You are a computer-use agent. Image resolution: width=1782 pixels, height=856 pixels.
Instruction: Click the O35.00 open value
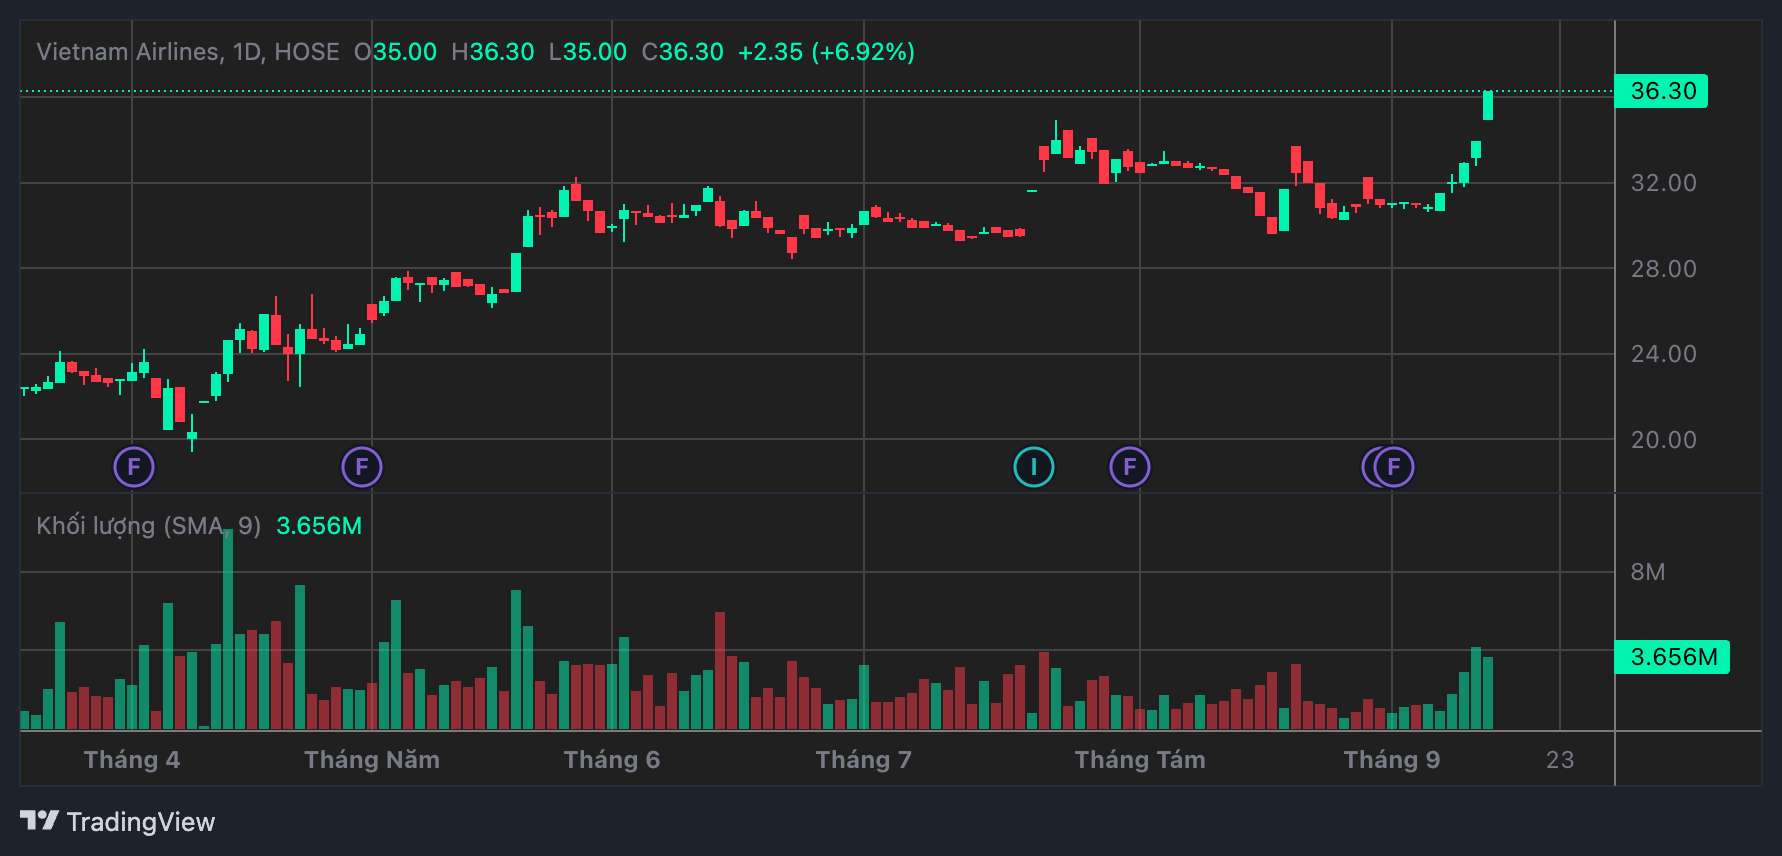[396, 52]
